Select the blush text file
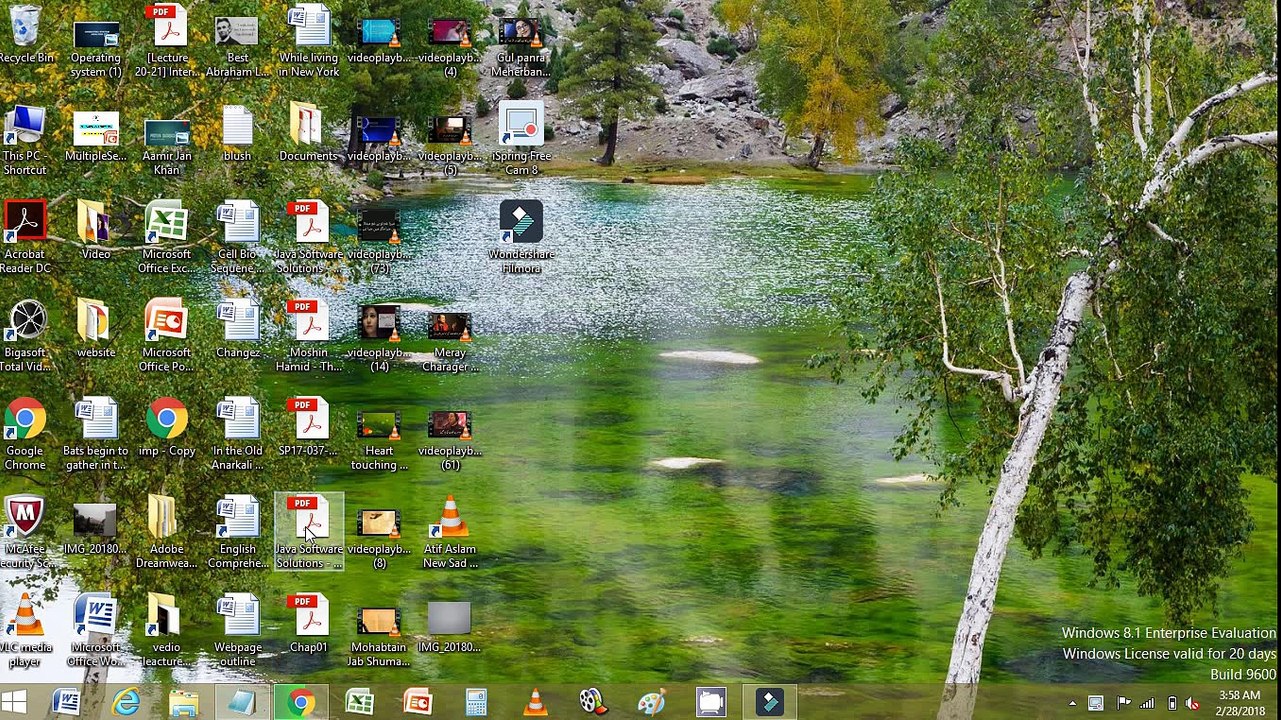Screen dimensions: 1281x720 [237, 134]
